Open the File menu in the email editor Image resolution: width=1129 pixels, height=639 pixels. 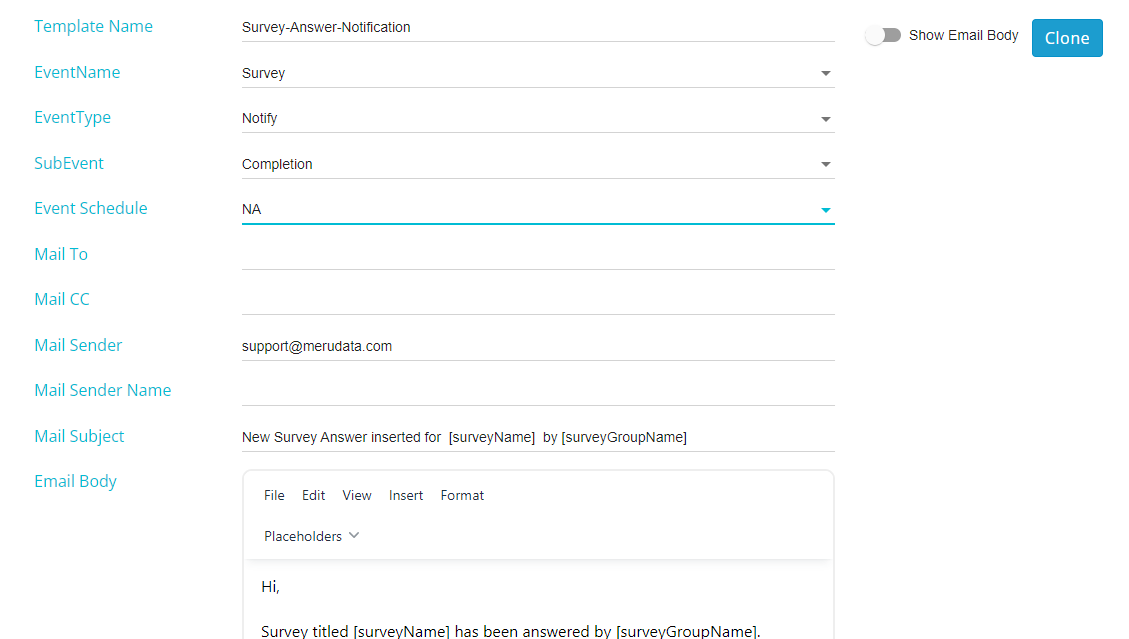pos(274,496)
